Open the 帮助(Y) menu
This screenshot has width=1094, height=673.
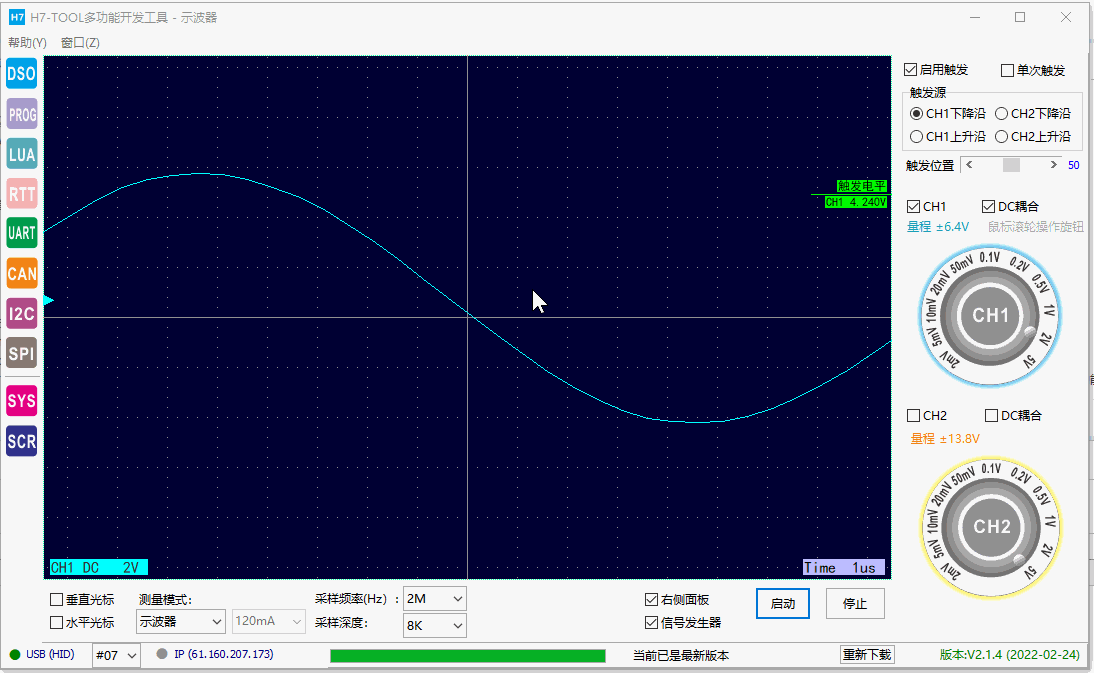point(27,43)
